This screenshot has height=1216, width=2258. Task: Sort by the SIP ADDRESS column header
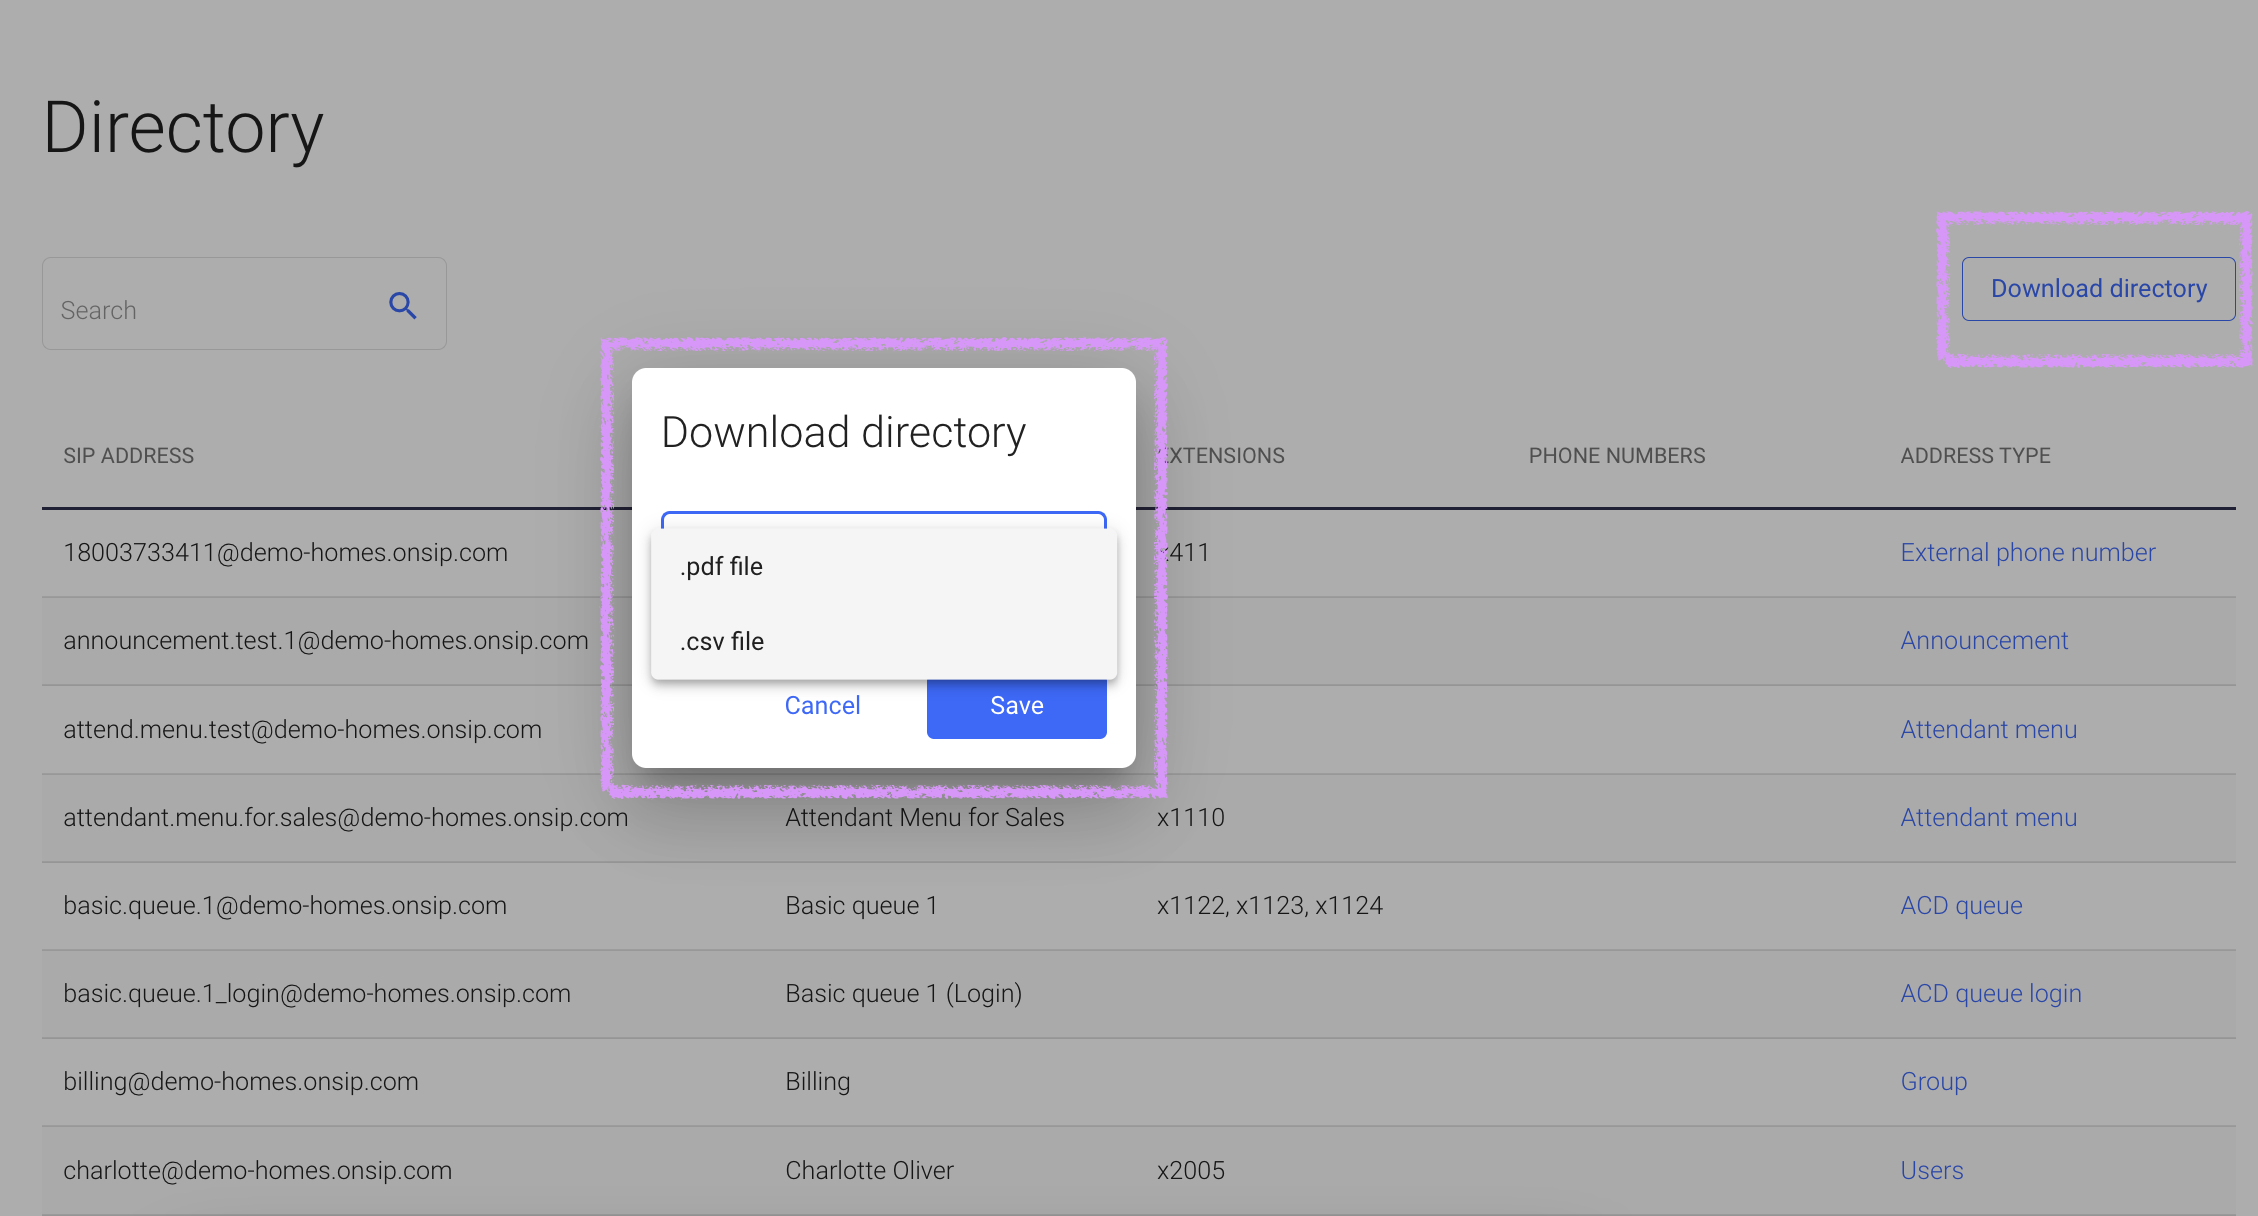tap(129, 455)
